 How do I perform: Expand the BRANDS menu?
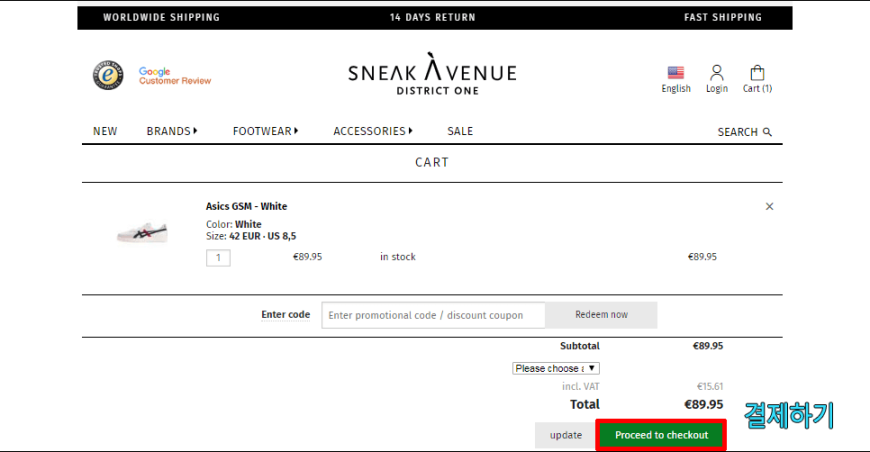click(172, 131)
